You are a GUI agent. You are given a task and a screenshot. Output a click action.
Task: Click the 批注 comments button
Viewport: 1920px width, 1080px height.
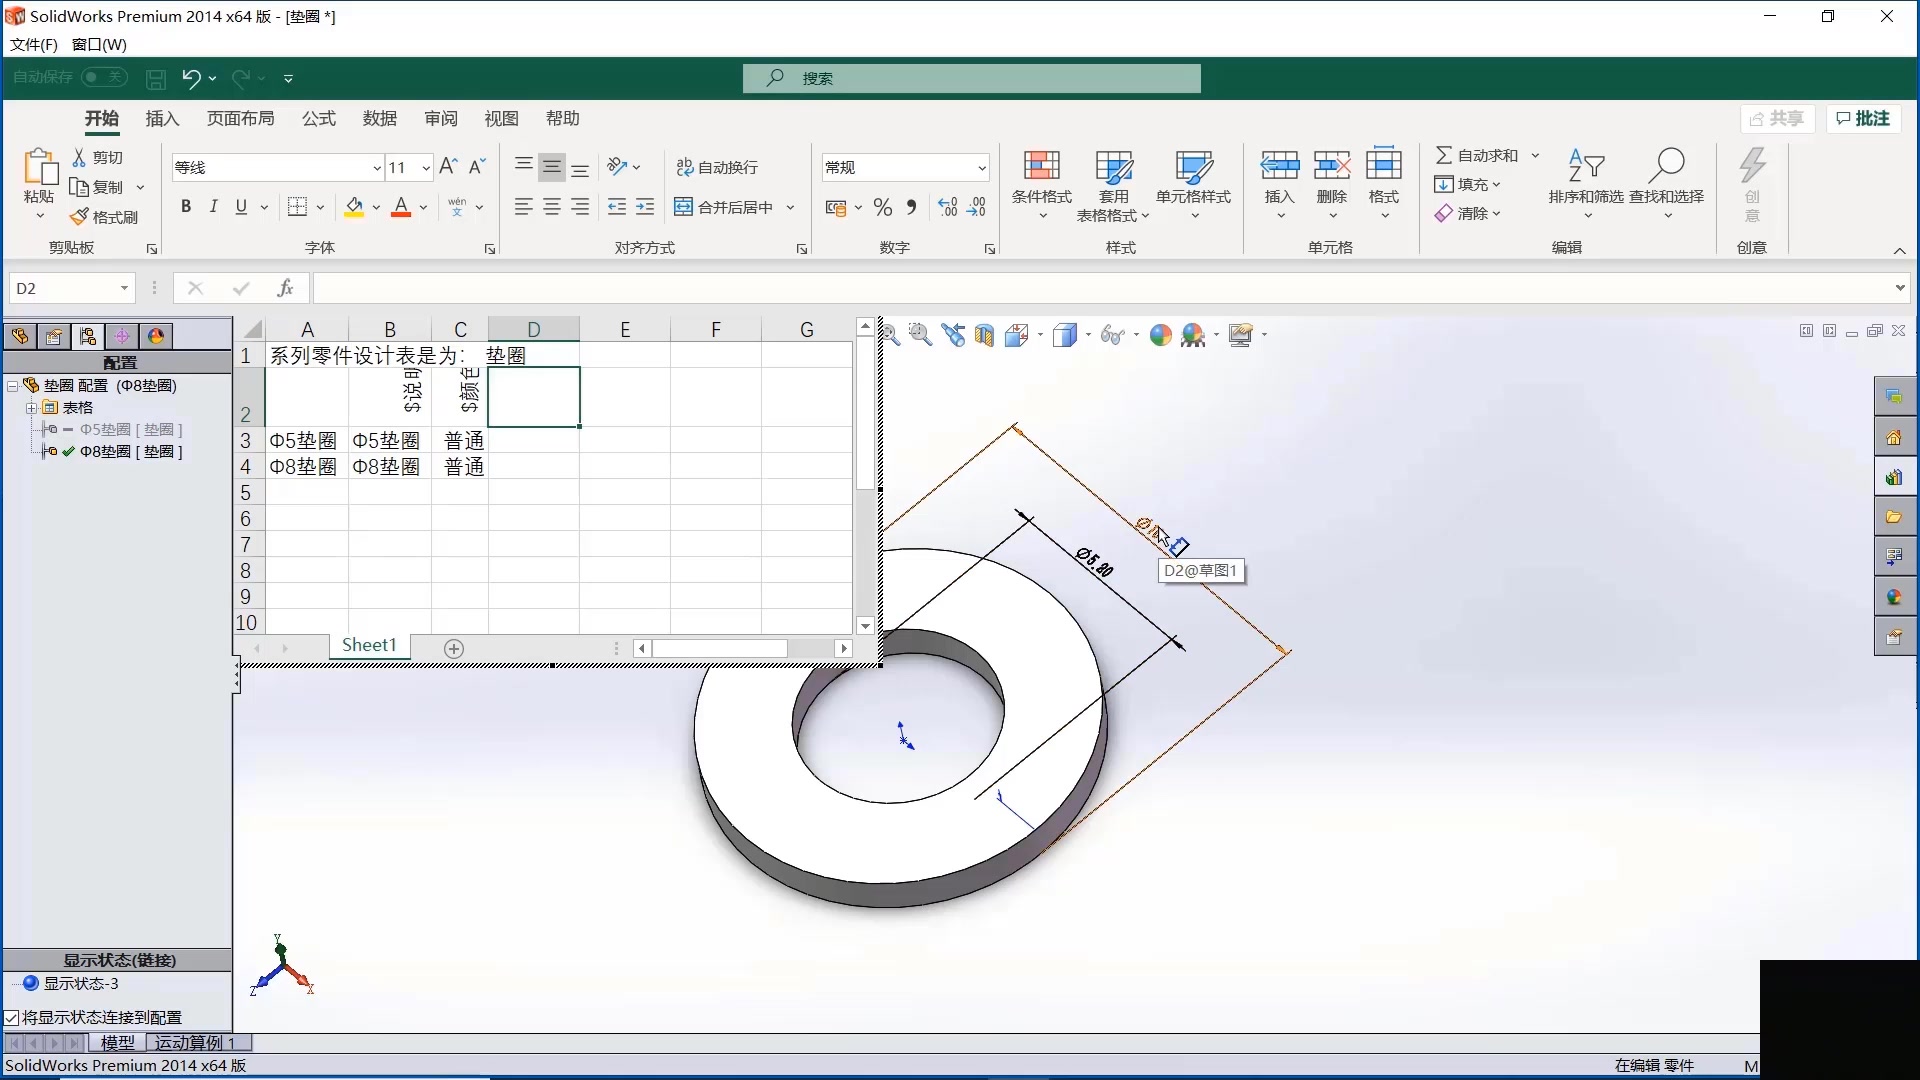tap(1863, 118)
